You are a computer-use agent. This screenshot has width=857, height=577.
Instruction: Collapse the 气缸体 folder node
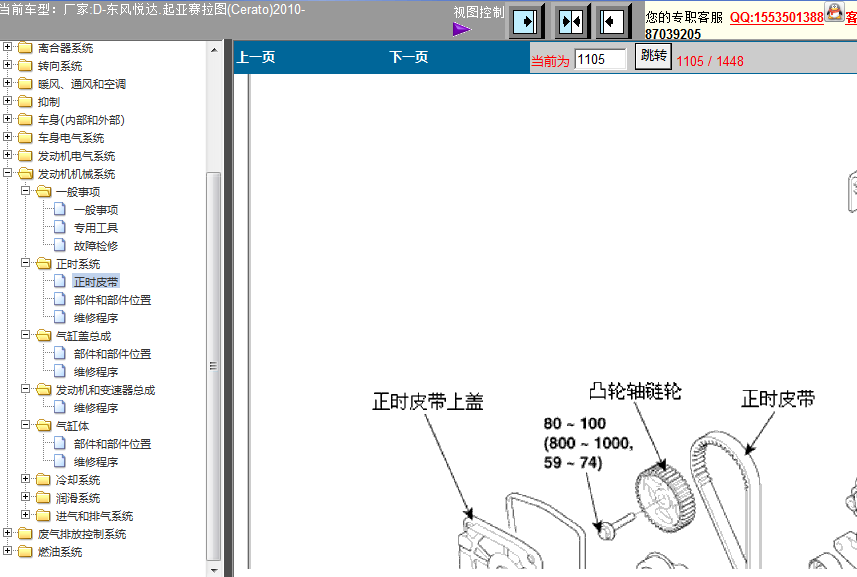(x=27, y=426)
